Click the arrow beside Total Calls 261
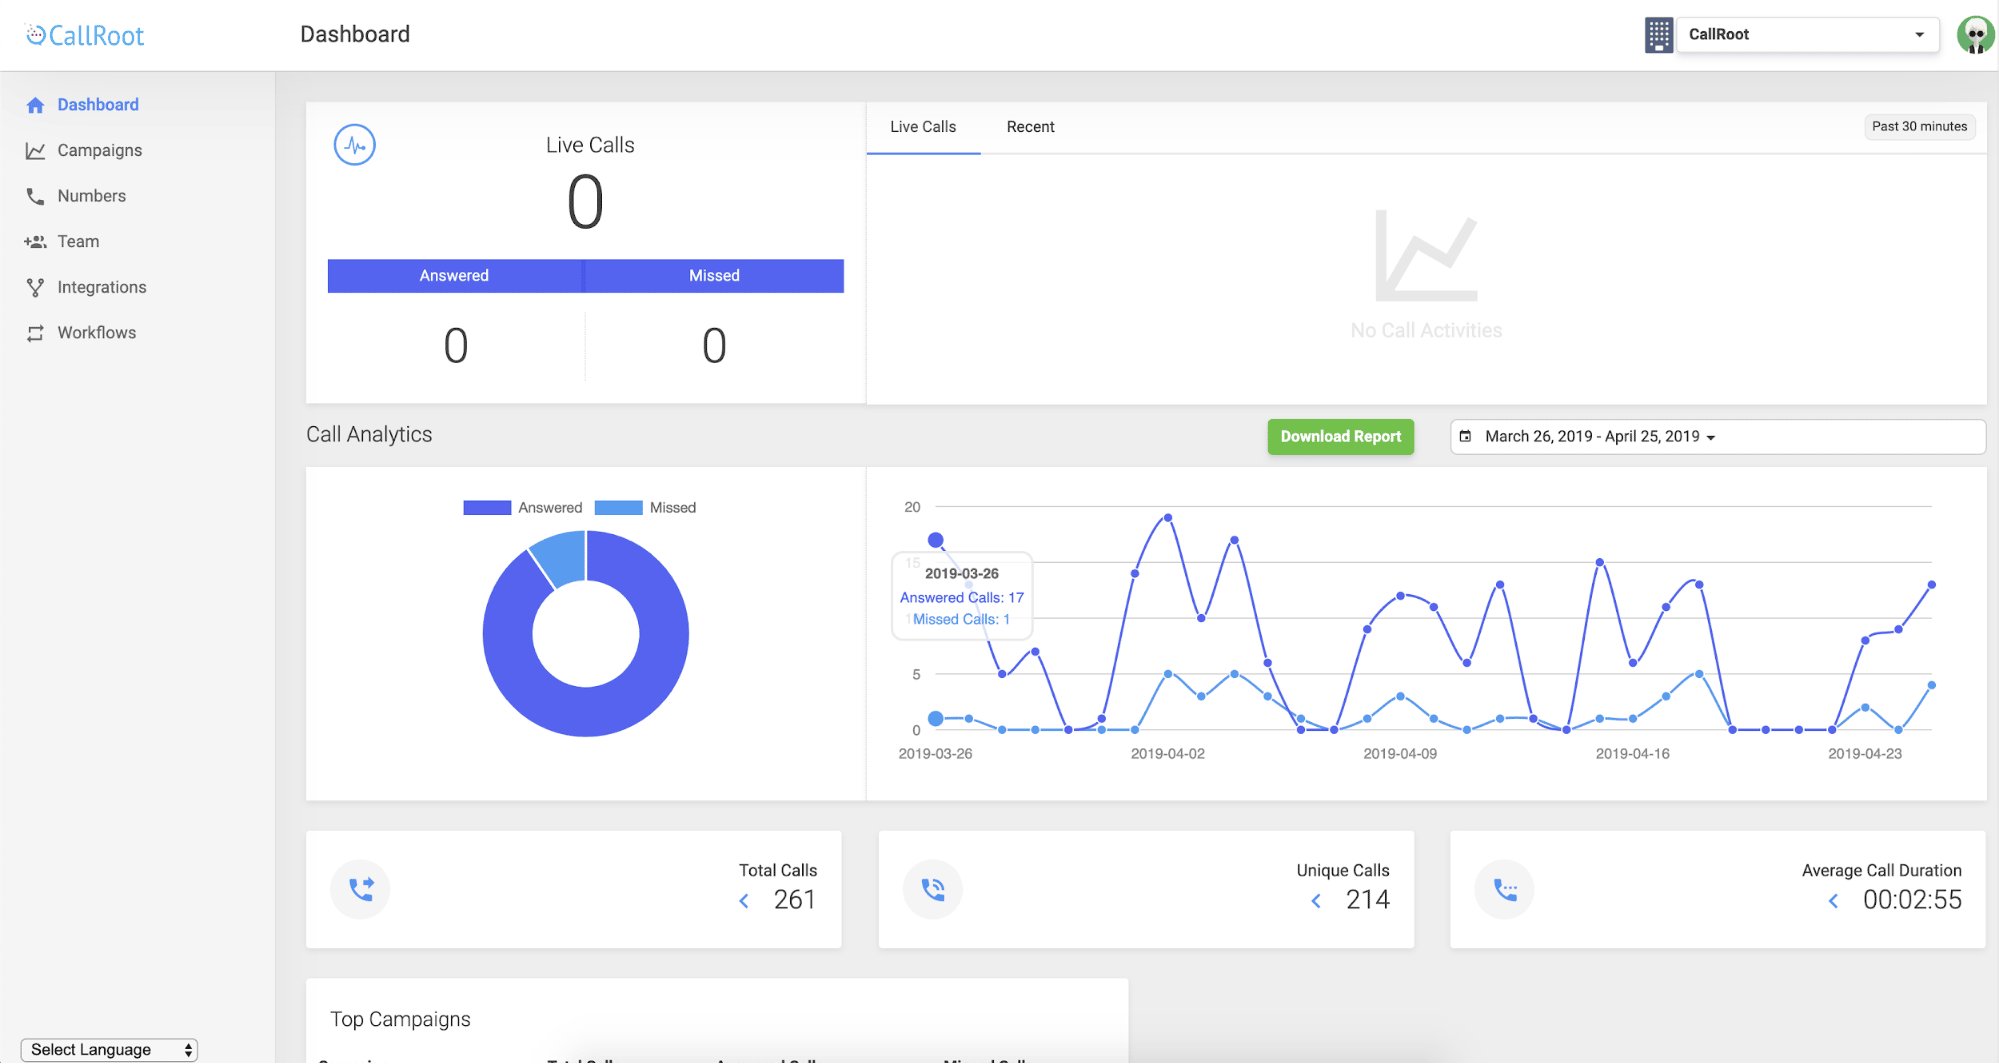Image resolution: width=1999 pixels, height=1064 pixels. pos(744,901)
